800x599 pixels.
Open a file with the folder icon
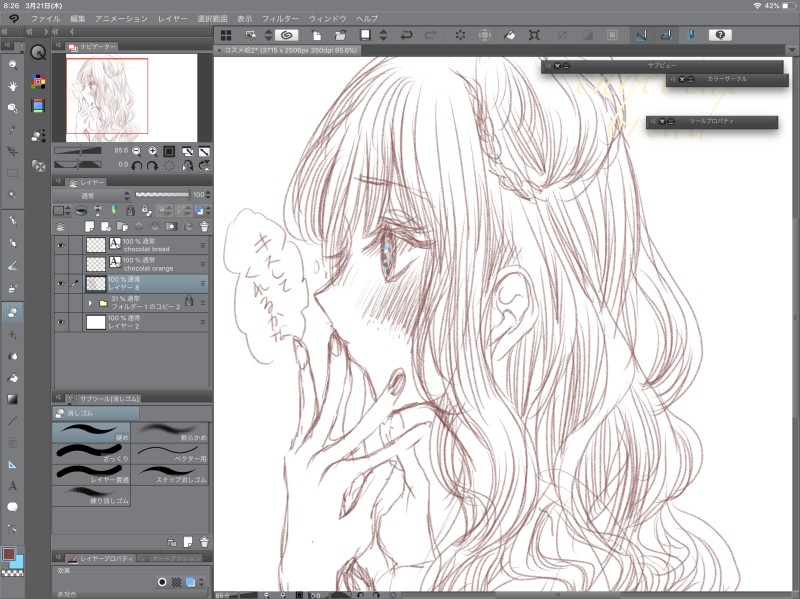[x=340, y=35]
